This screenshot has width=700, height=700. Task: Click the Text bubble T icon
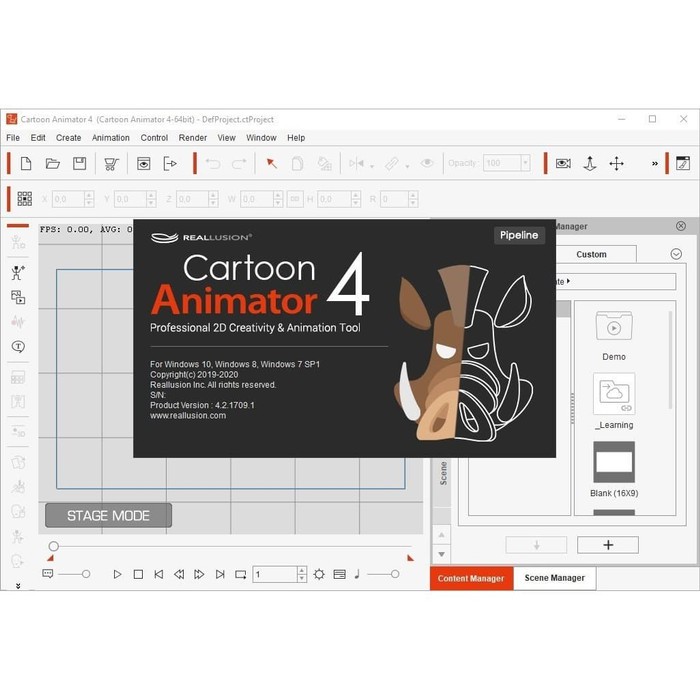(x=18, y=346)
